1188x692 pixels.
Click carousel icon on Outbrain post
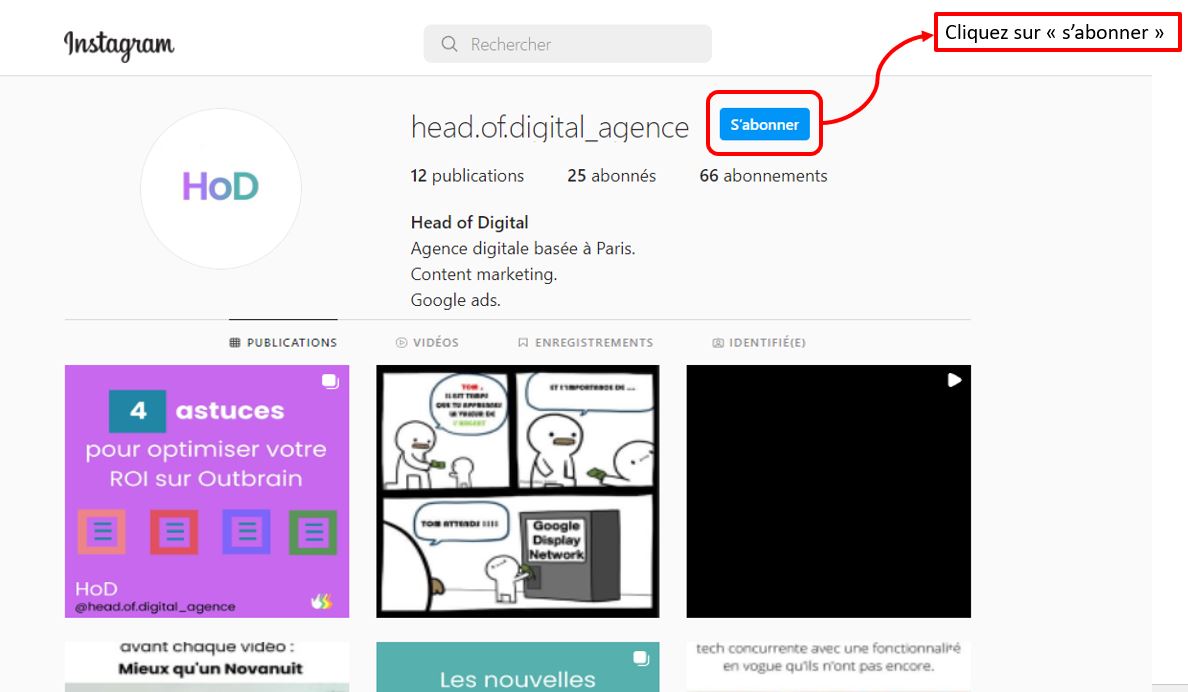click(330, 381)
